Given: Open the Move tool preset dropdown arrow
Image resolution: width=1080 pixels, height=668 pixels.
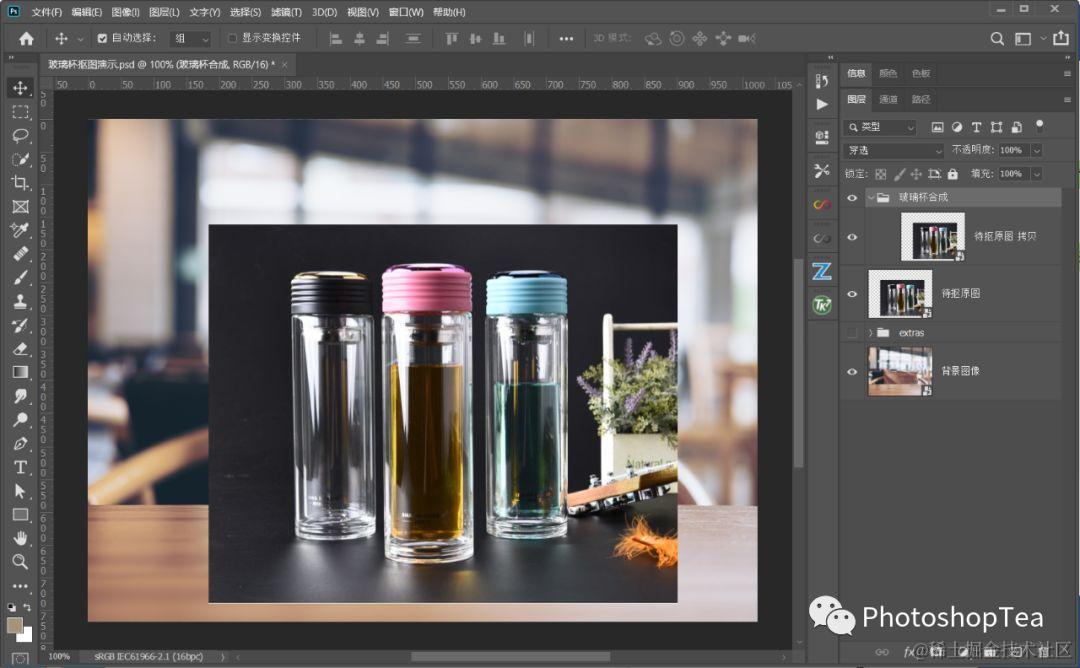Looking at the screenshot, I should pyautogui.click(x=80, y=39).
